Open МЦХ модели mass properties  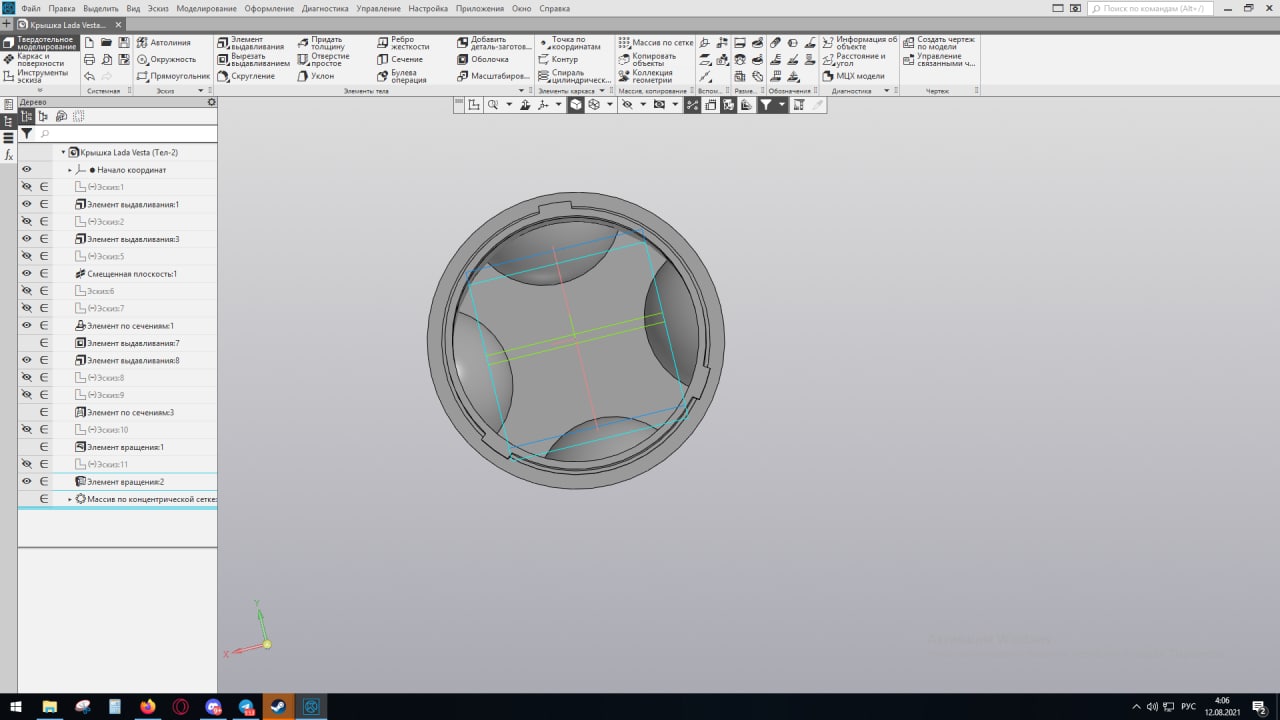pos(853,76)
